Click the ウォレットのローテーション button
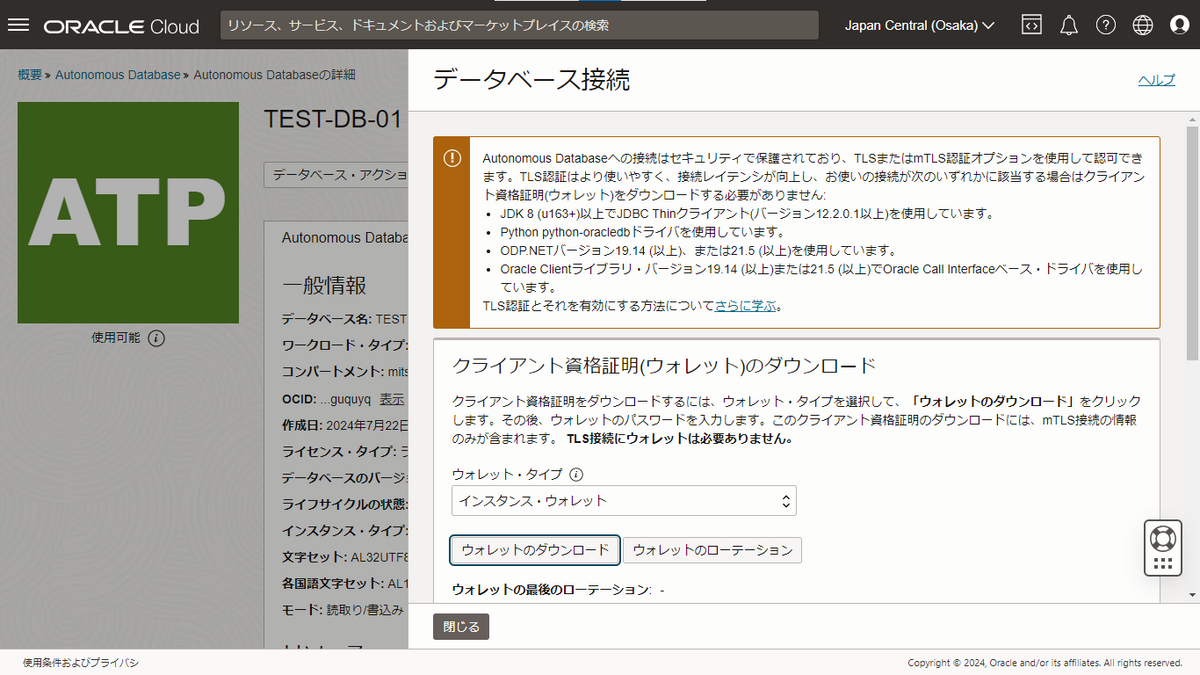 (x=712, y=550)
